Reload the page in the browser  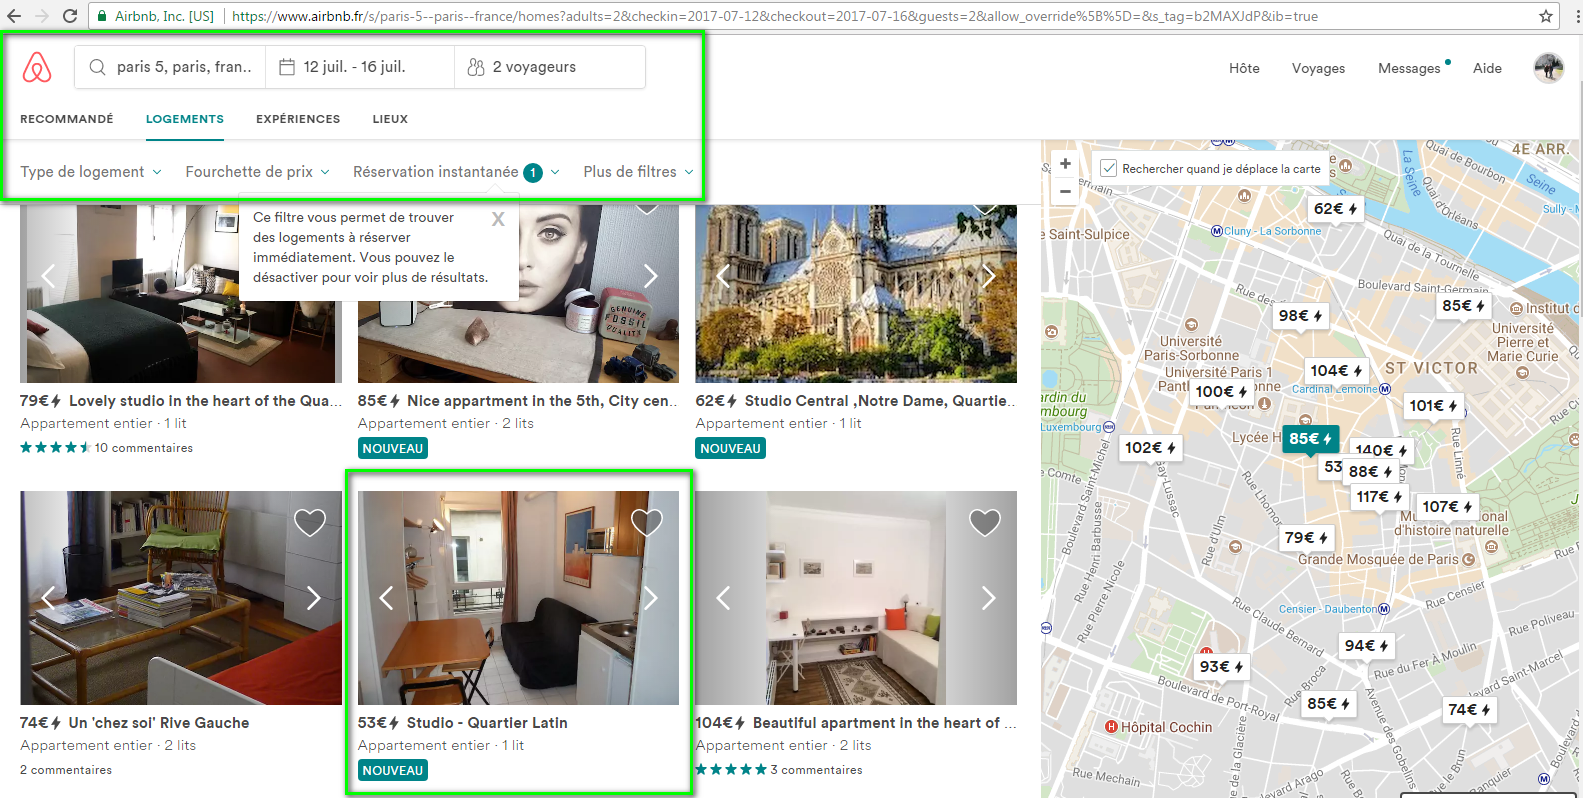(x=70, y=16)
